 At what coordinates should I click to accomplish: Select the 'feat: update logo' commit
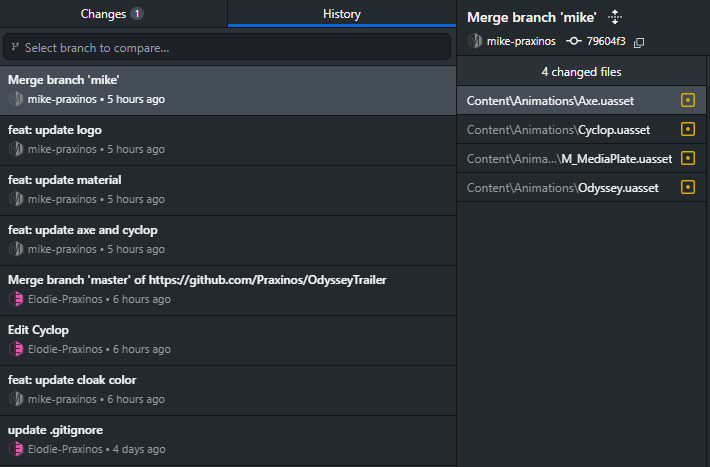click(x=227, y=140)
